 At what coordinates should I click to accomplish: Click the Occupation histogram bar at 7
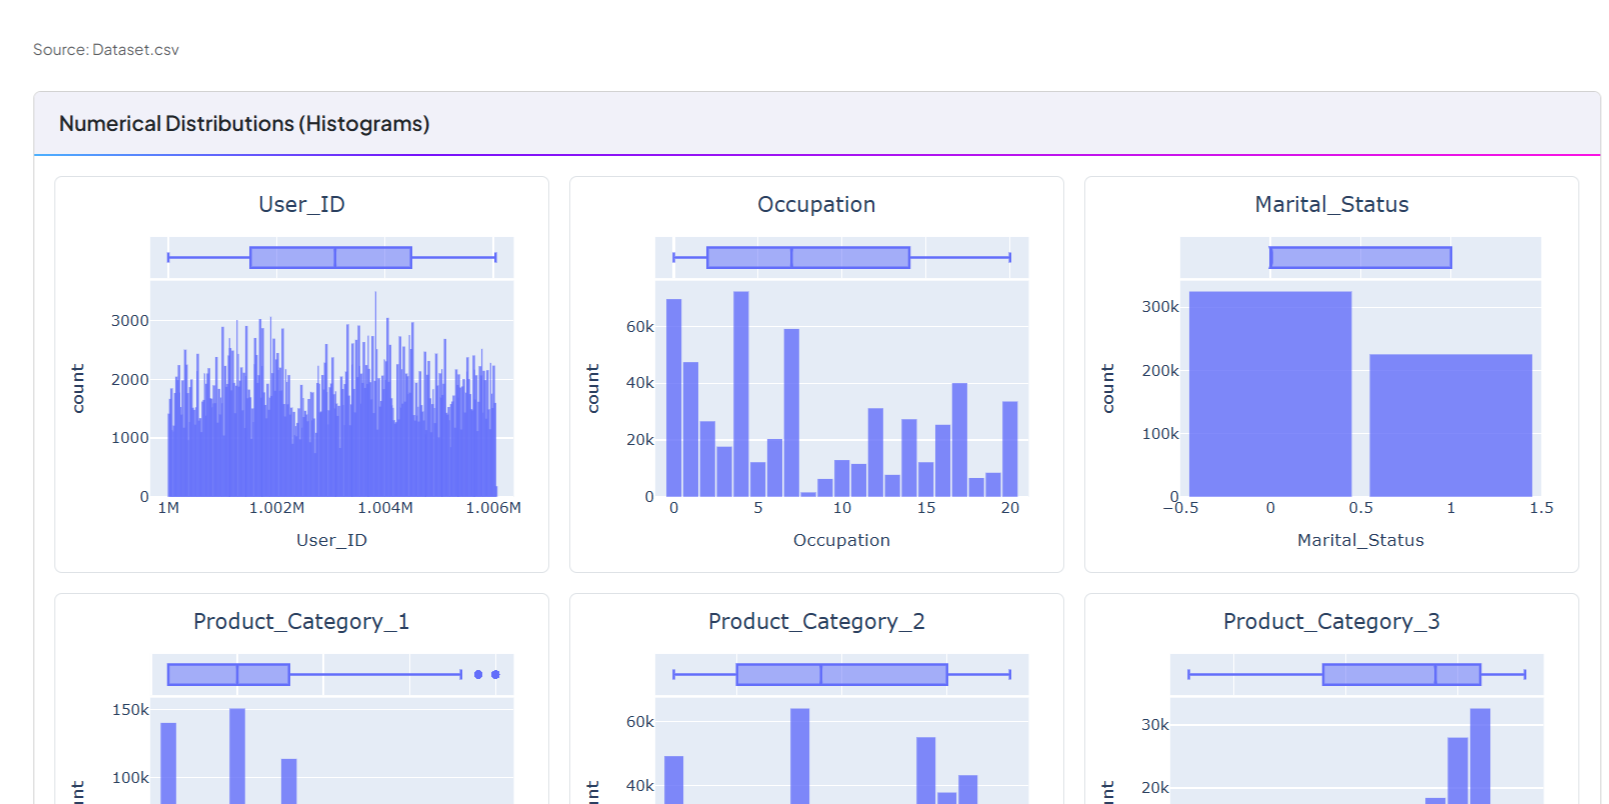point(791,412)
